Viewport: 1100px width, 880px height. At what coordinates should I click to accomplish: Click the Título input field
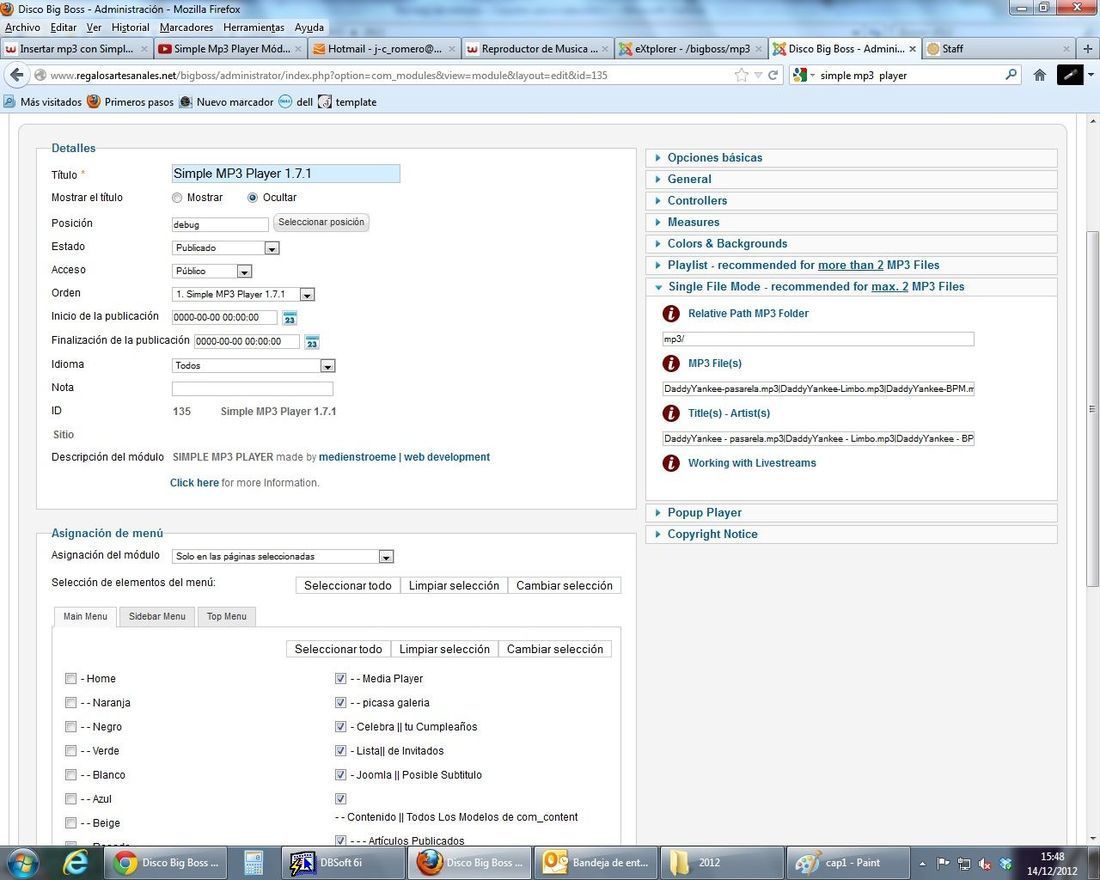(x=286, y=173)
